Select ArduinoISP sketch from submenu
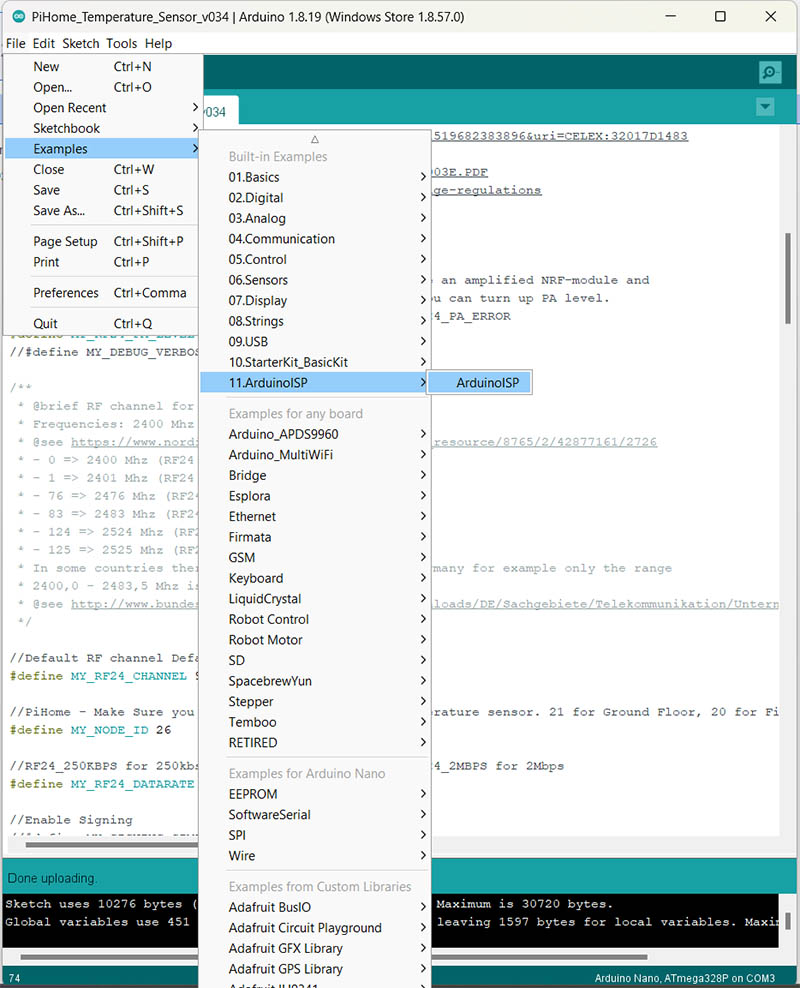This screenshot has width=800, height=988. click(479, 382)
